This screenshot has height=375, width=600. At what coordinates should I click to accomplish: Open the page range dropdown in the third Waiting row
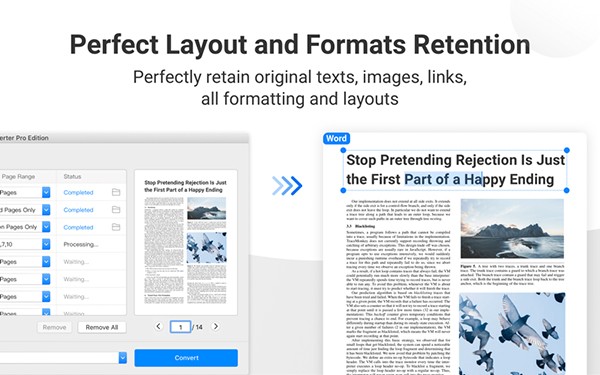click(46, 297)
